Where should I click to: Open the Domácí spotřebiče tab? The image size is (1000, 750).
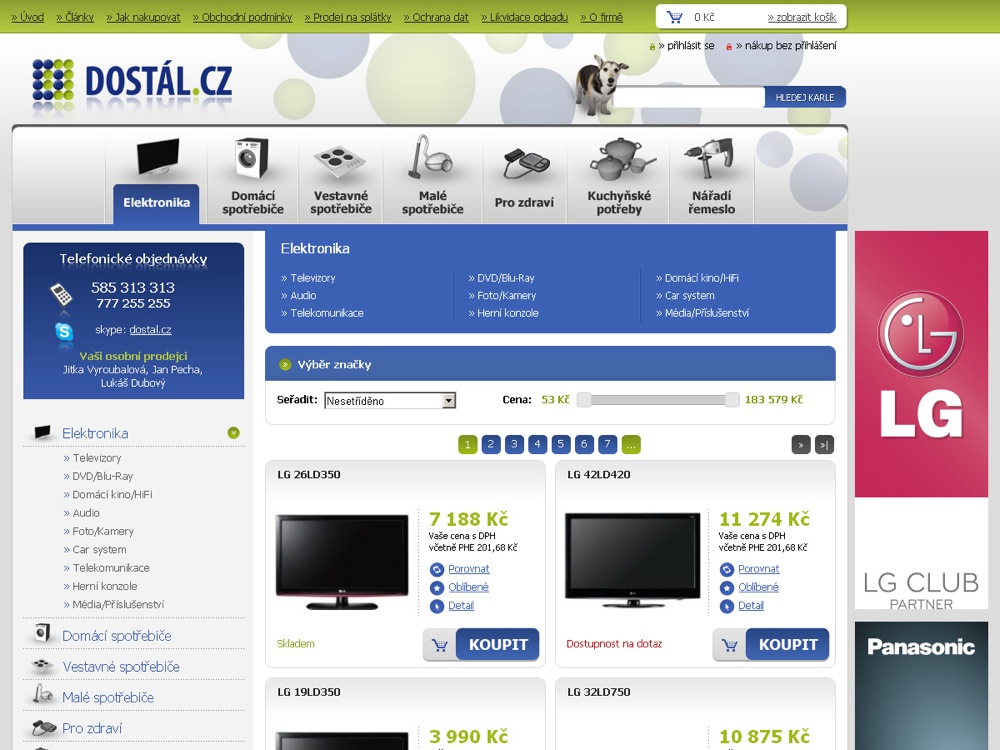pyautogui.click(x=253, y=203)
